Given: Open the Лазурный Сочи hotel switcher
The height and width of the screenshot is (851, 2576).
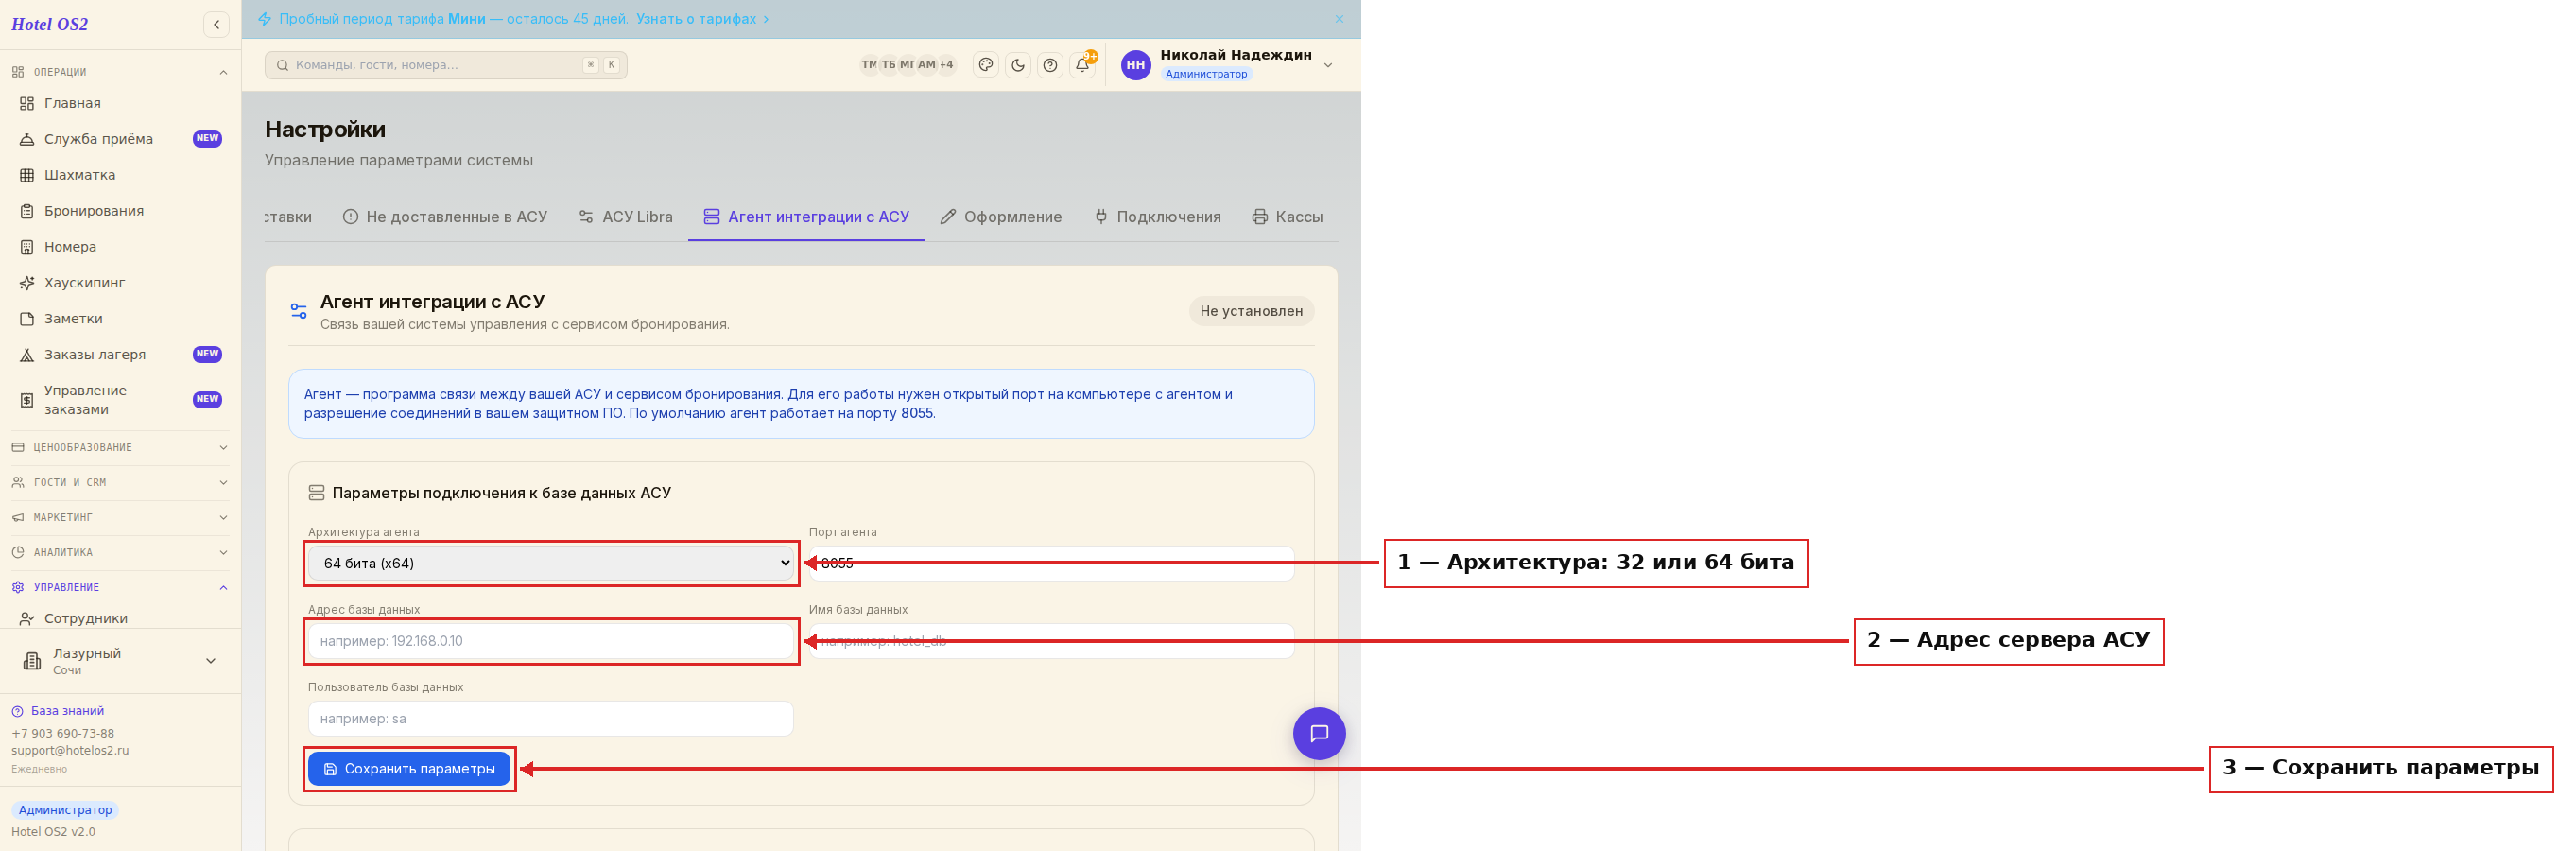Looking at the screenshot, I should pos(120,661).
